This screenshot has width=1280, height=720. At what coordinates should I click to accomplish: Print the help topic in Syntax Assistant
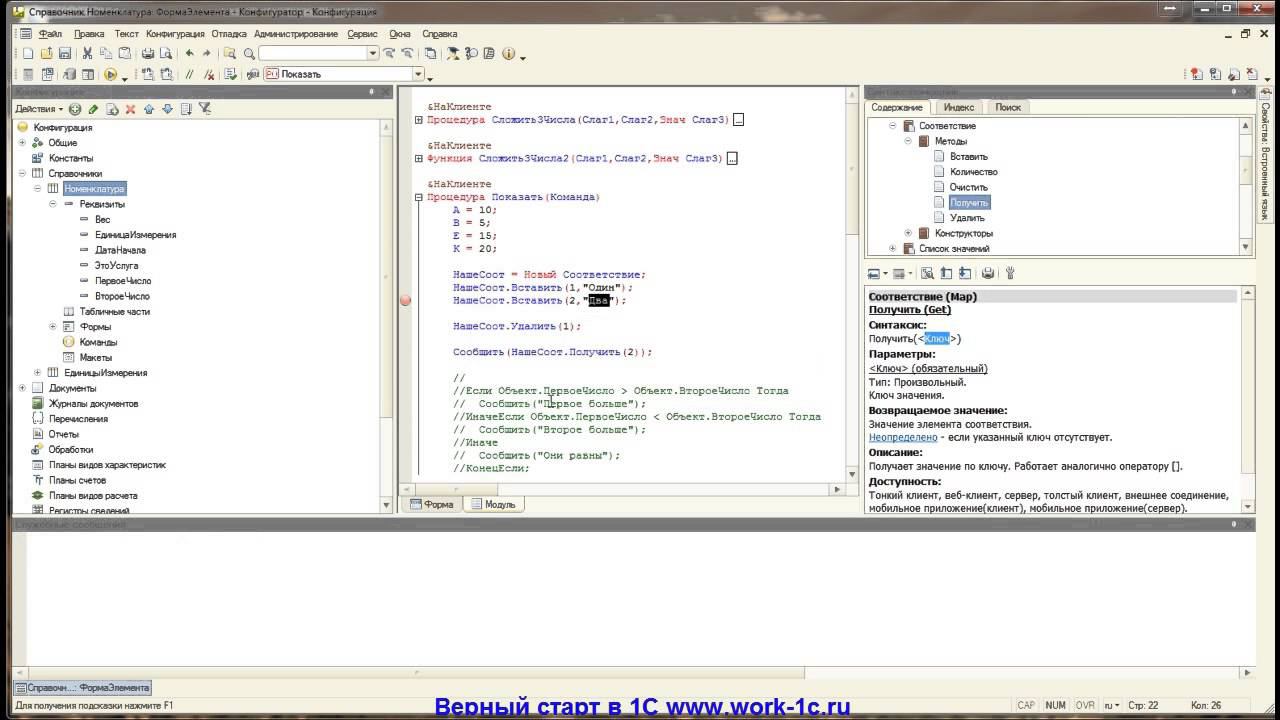coord(988,273)
